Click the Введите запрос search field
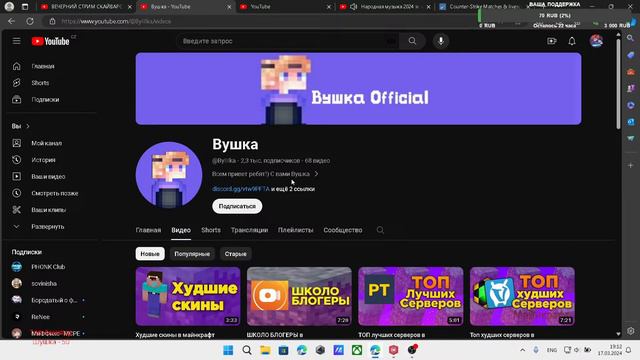The height and width of the screenshot is (360, 640). (x=286, y=41)
